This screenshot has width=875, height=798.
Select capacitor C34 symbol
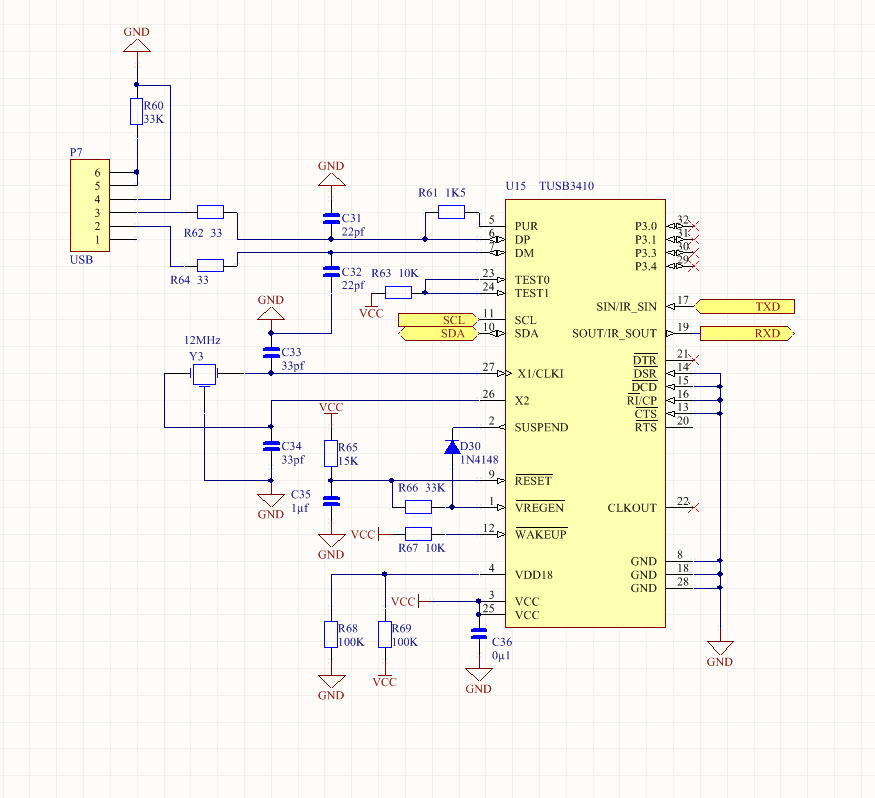pyautogui.click(x=271, y=446)
